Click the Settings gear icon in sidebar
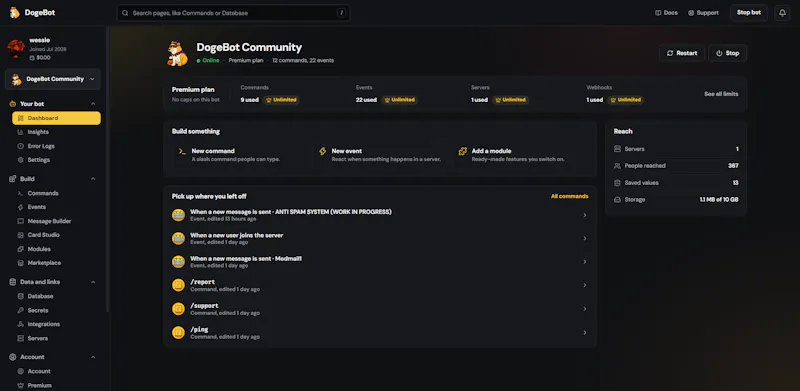The height and width of the screenshot is (391, 800). click(20, 160)
